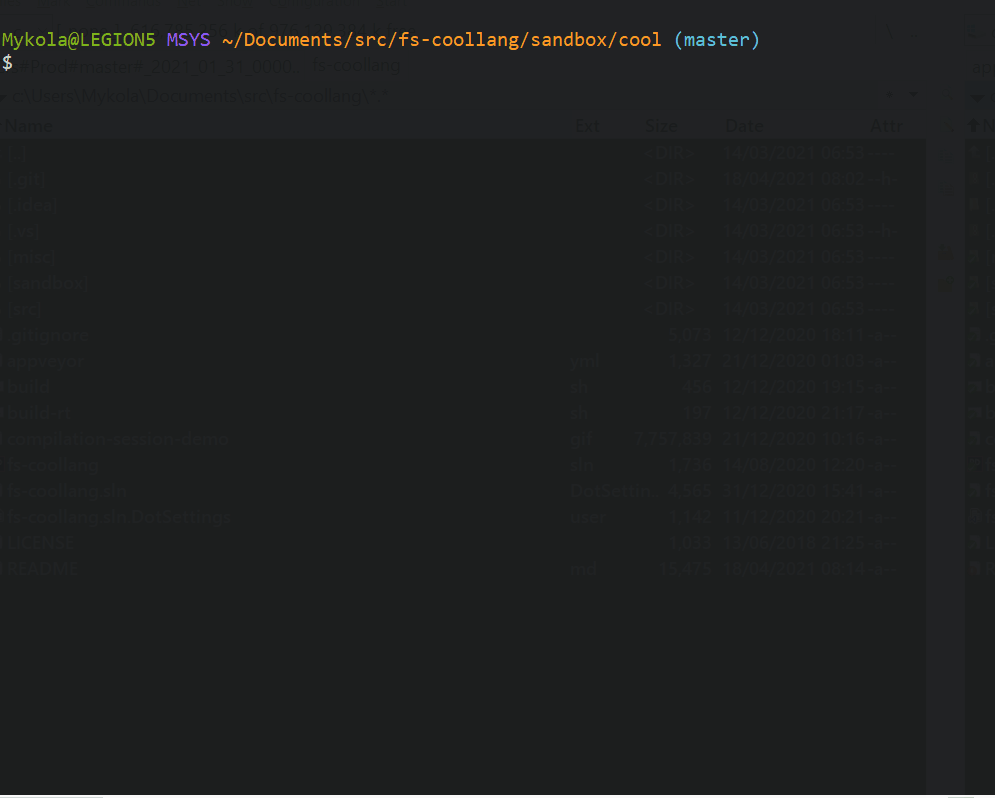The height and width of the screenshot is (798, 995).
Task: Sort files by Date column
Action: [744, 127]
